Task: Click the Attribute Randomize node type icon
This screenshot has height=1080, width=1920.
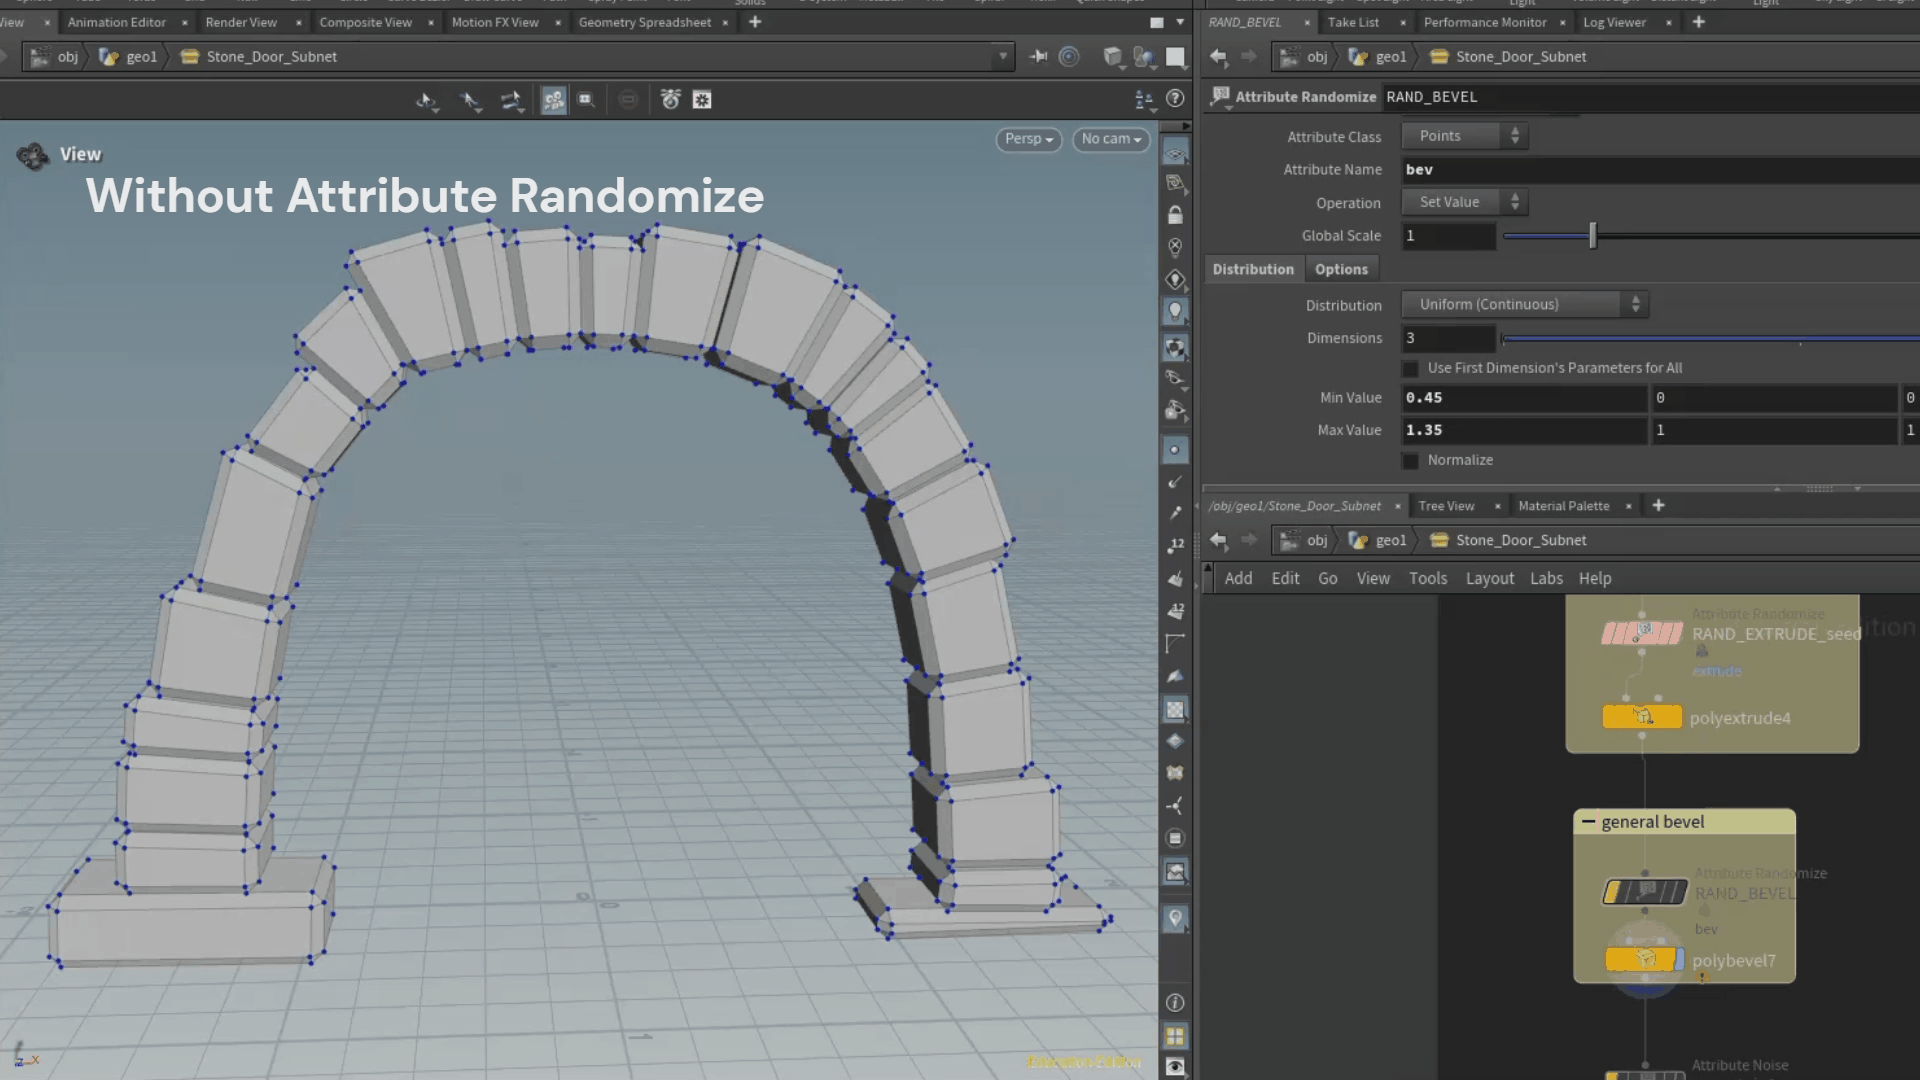Action: (1220, 96)
